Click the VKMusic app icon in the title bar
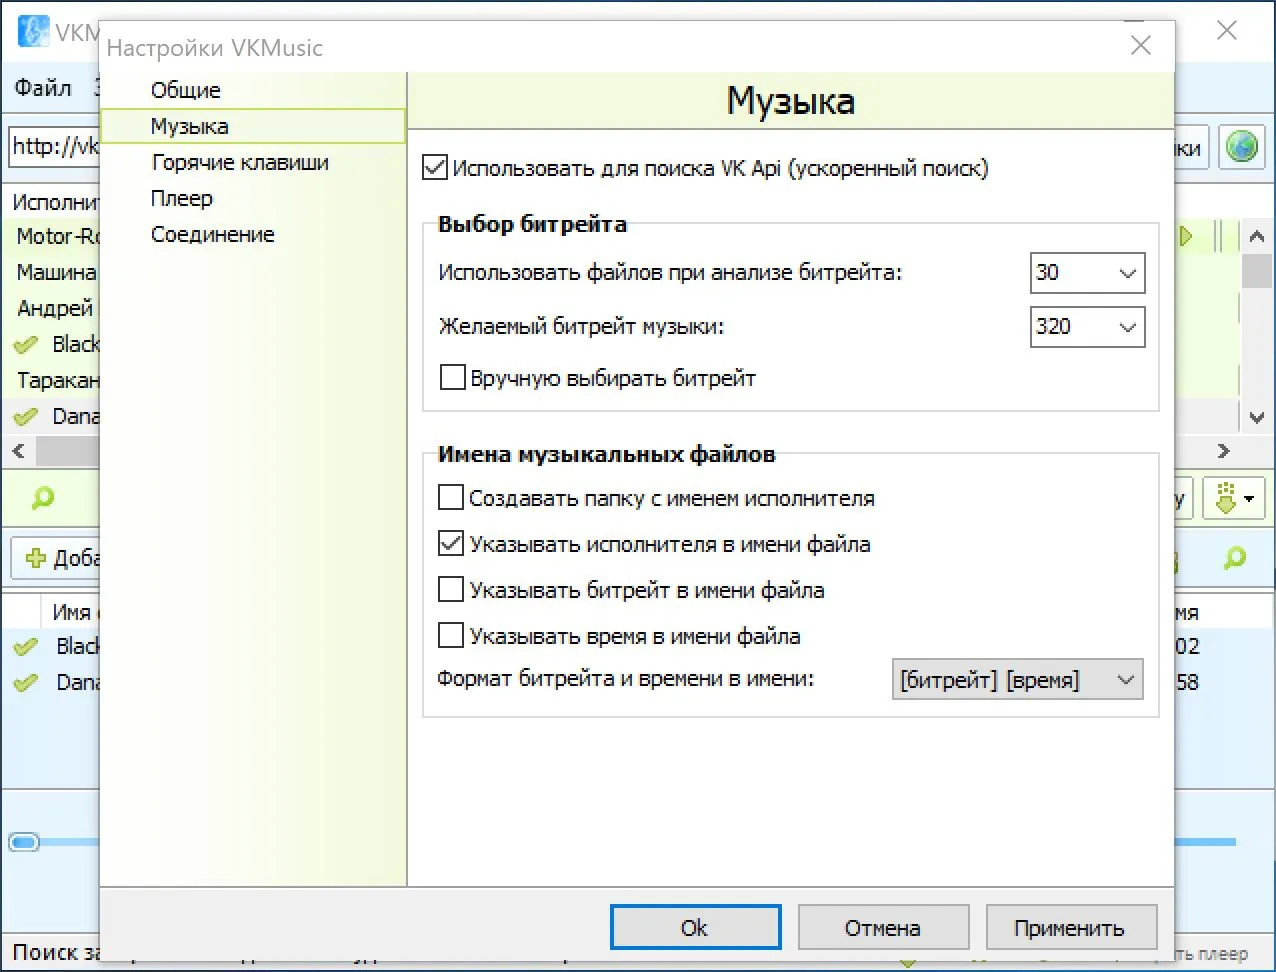The image size is (1276, 972). tap(33, 31)
